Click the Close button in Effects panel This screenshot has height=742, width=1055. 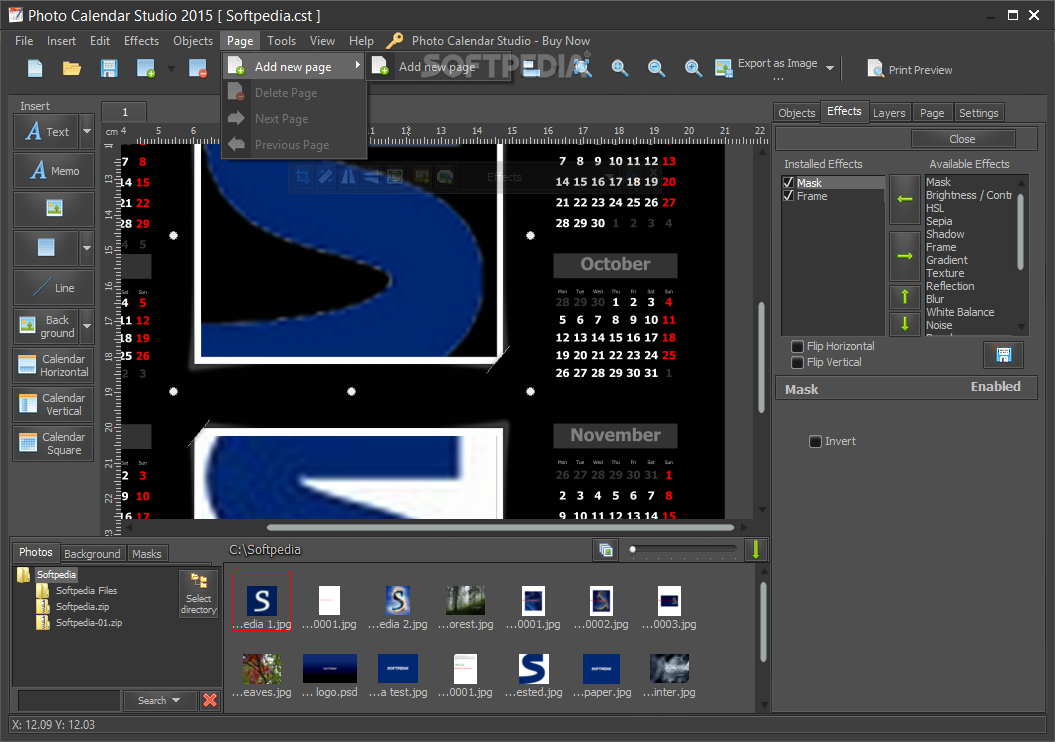pos(962,139)
